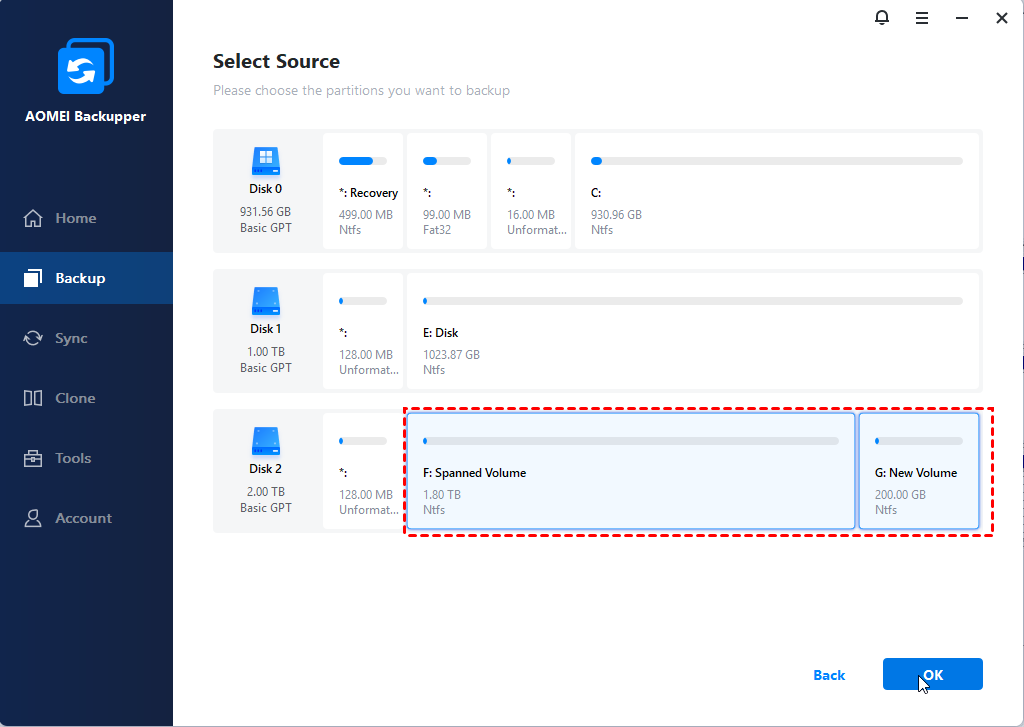
Task: Click the Back link
Action: coord(829,675)
